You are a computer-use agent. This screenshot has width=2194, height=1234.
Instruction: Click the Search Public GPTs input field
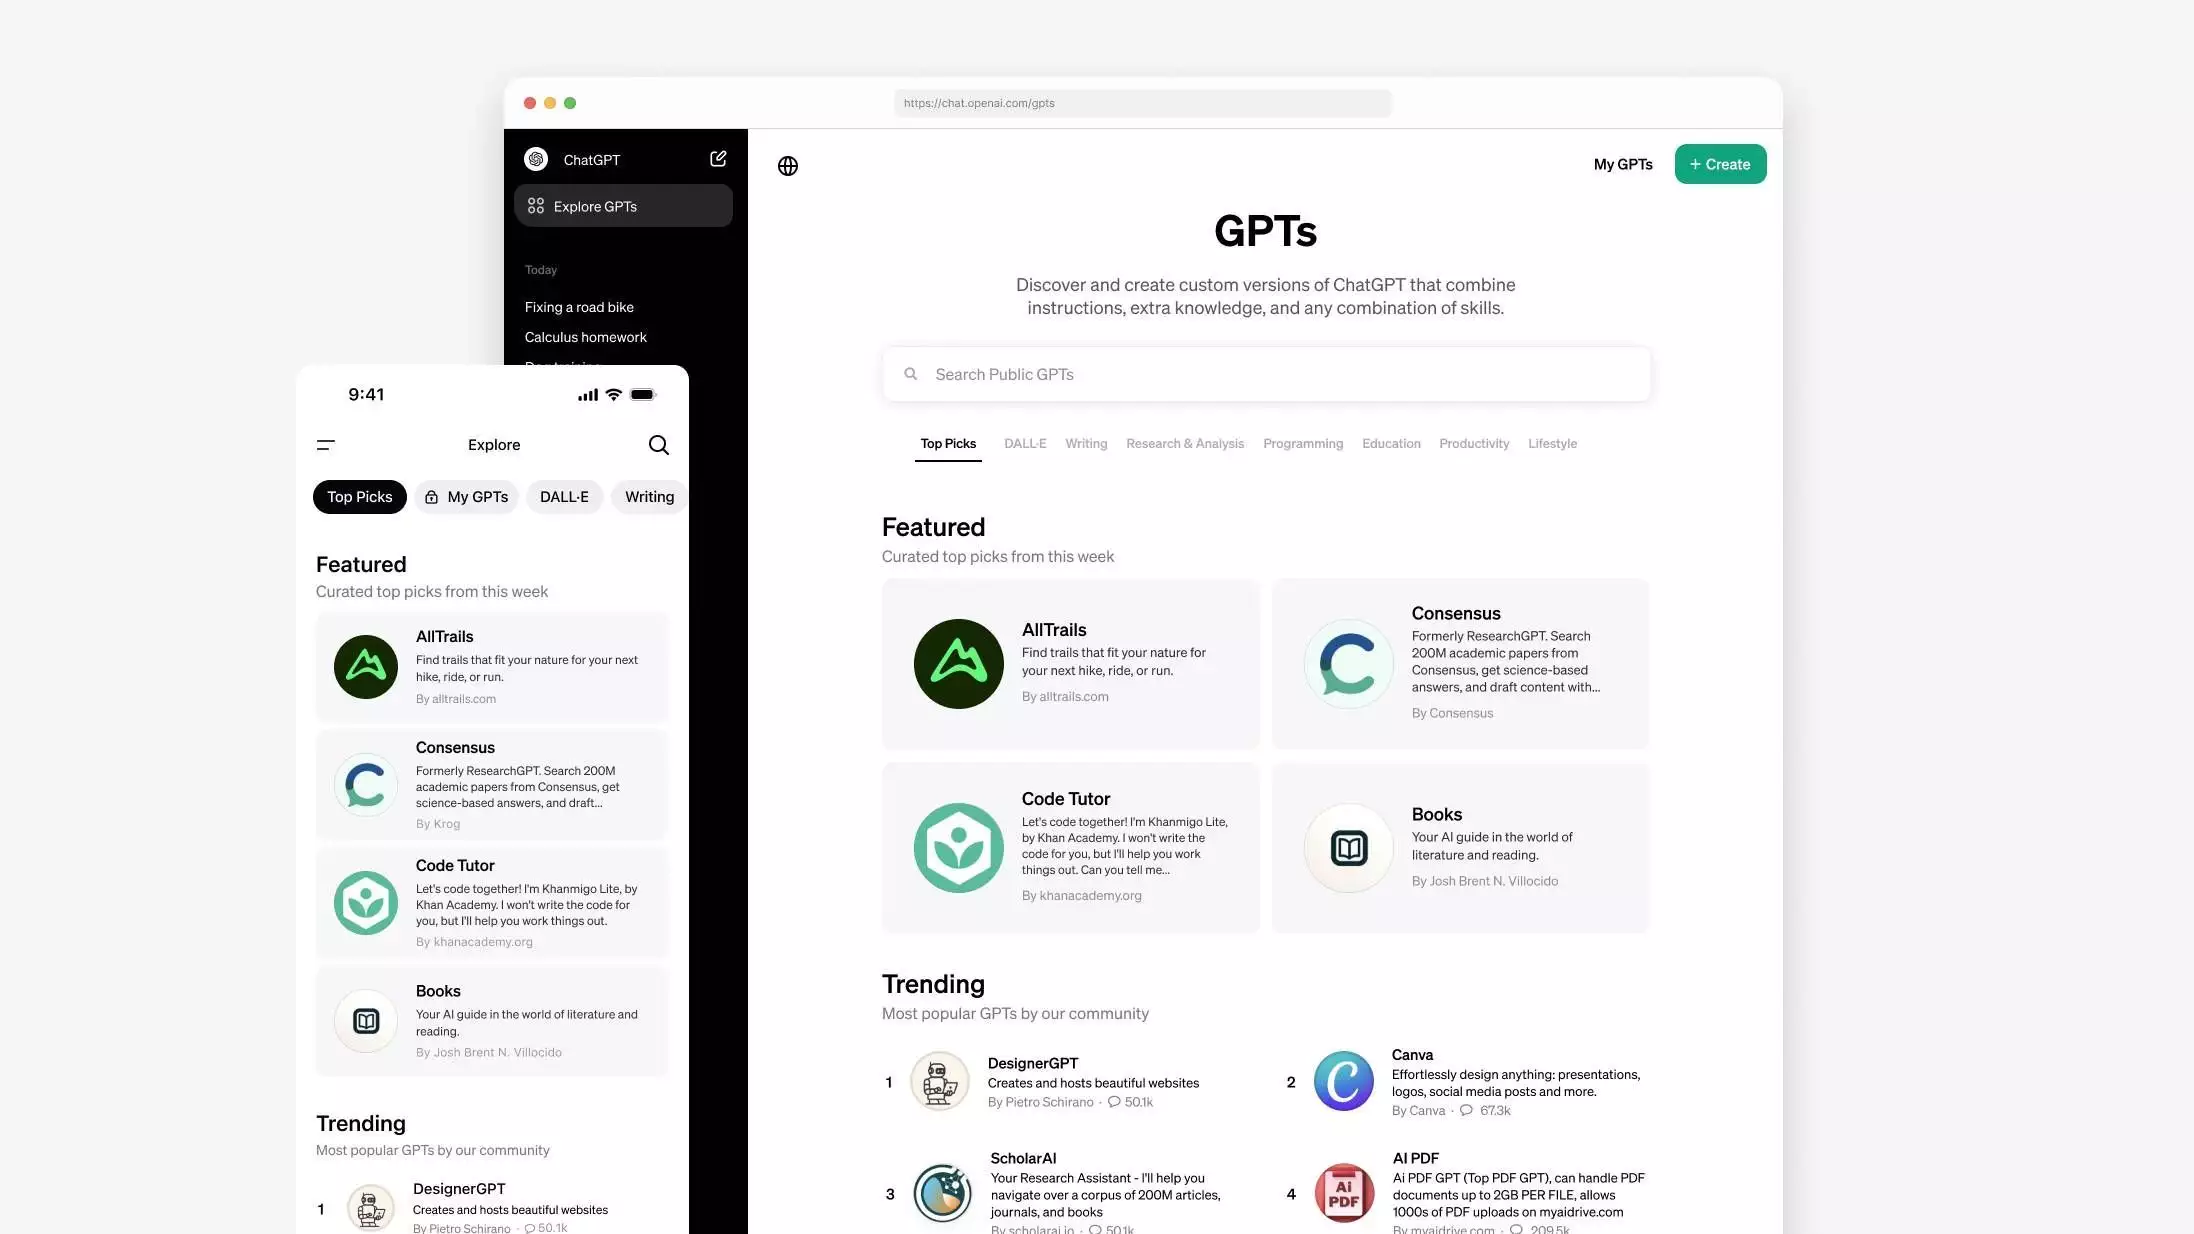(x=1264, y=374)
